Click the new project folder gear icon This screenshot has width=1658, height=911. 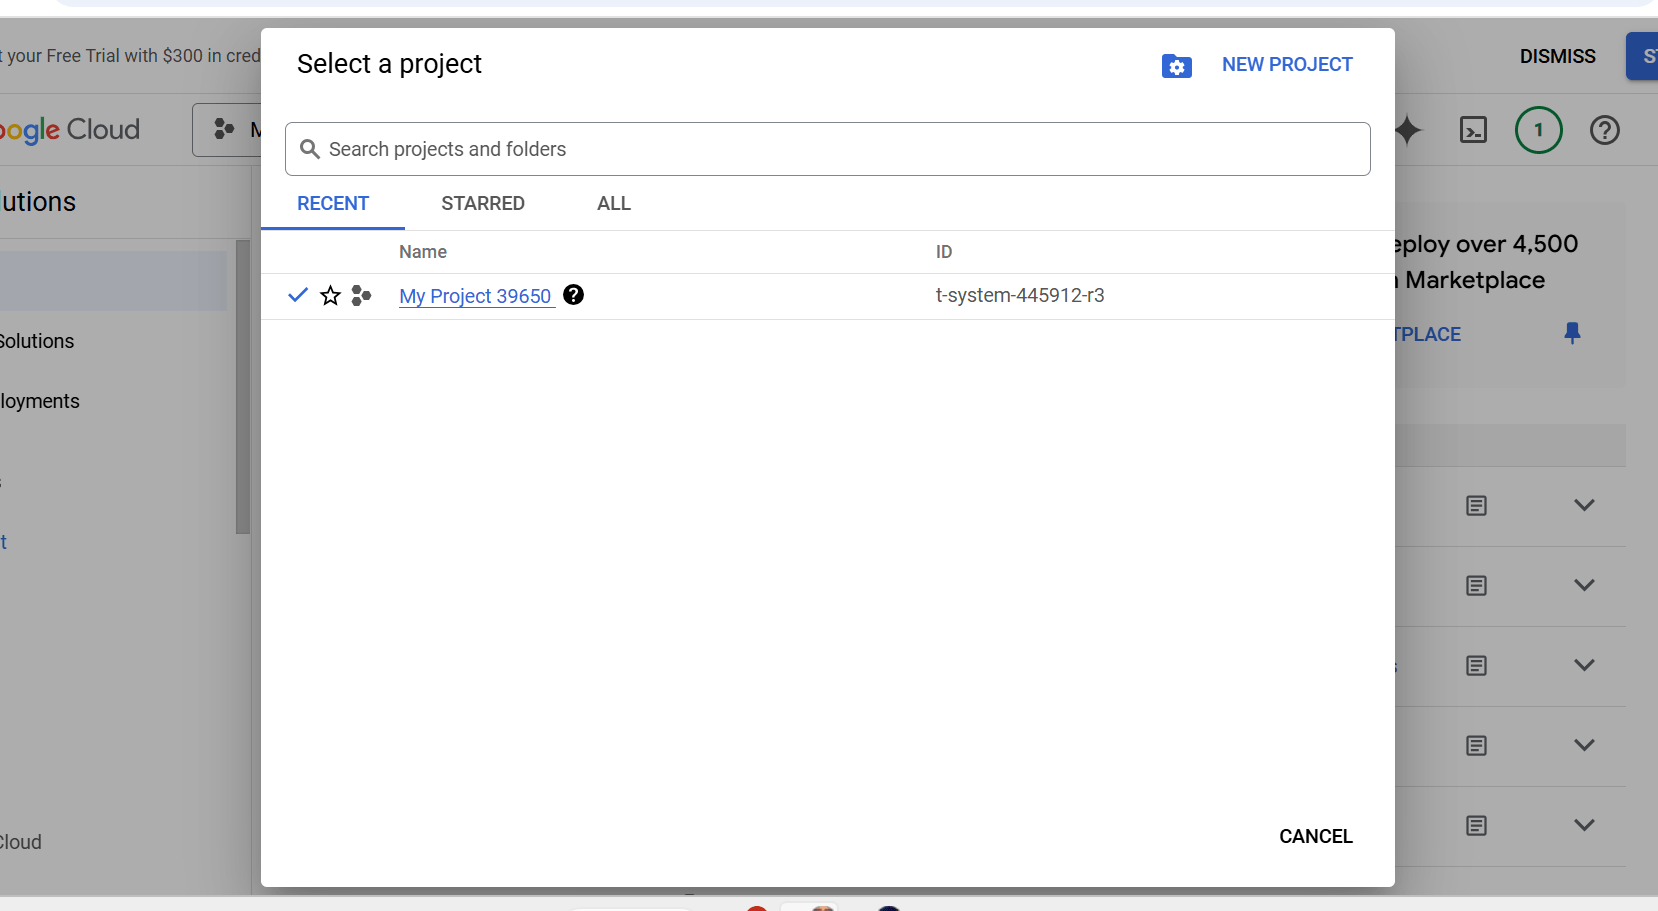point(1176,66)
